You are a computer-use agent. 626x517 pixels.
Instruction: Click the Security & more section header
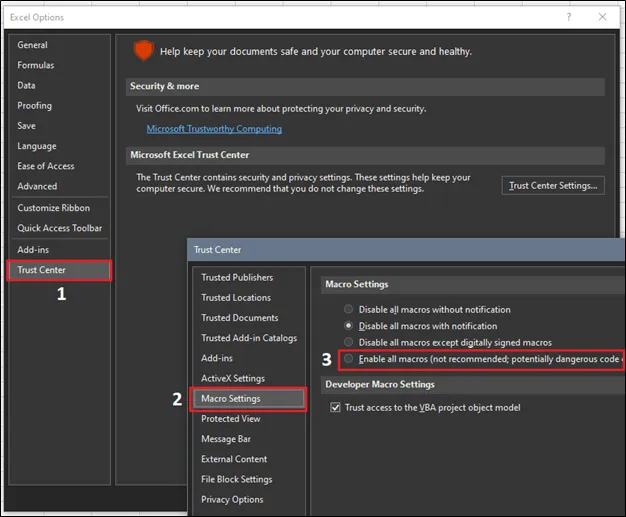(365, 87)
